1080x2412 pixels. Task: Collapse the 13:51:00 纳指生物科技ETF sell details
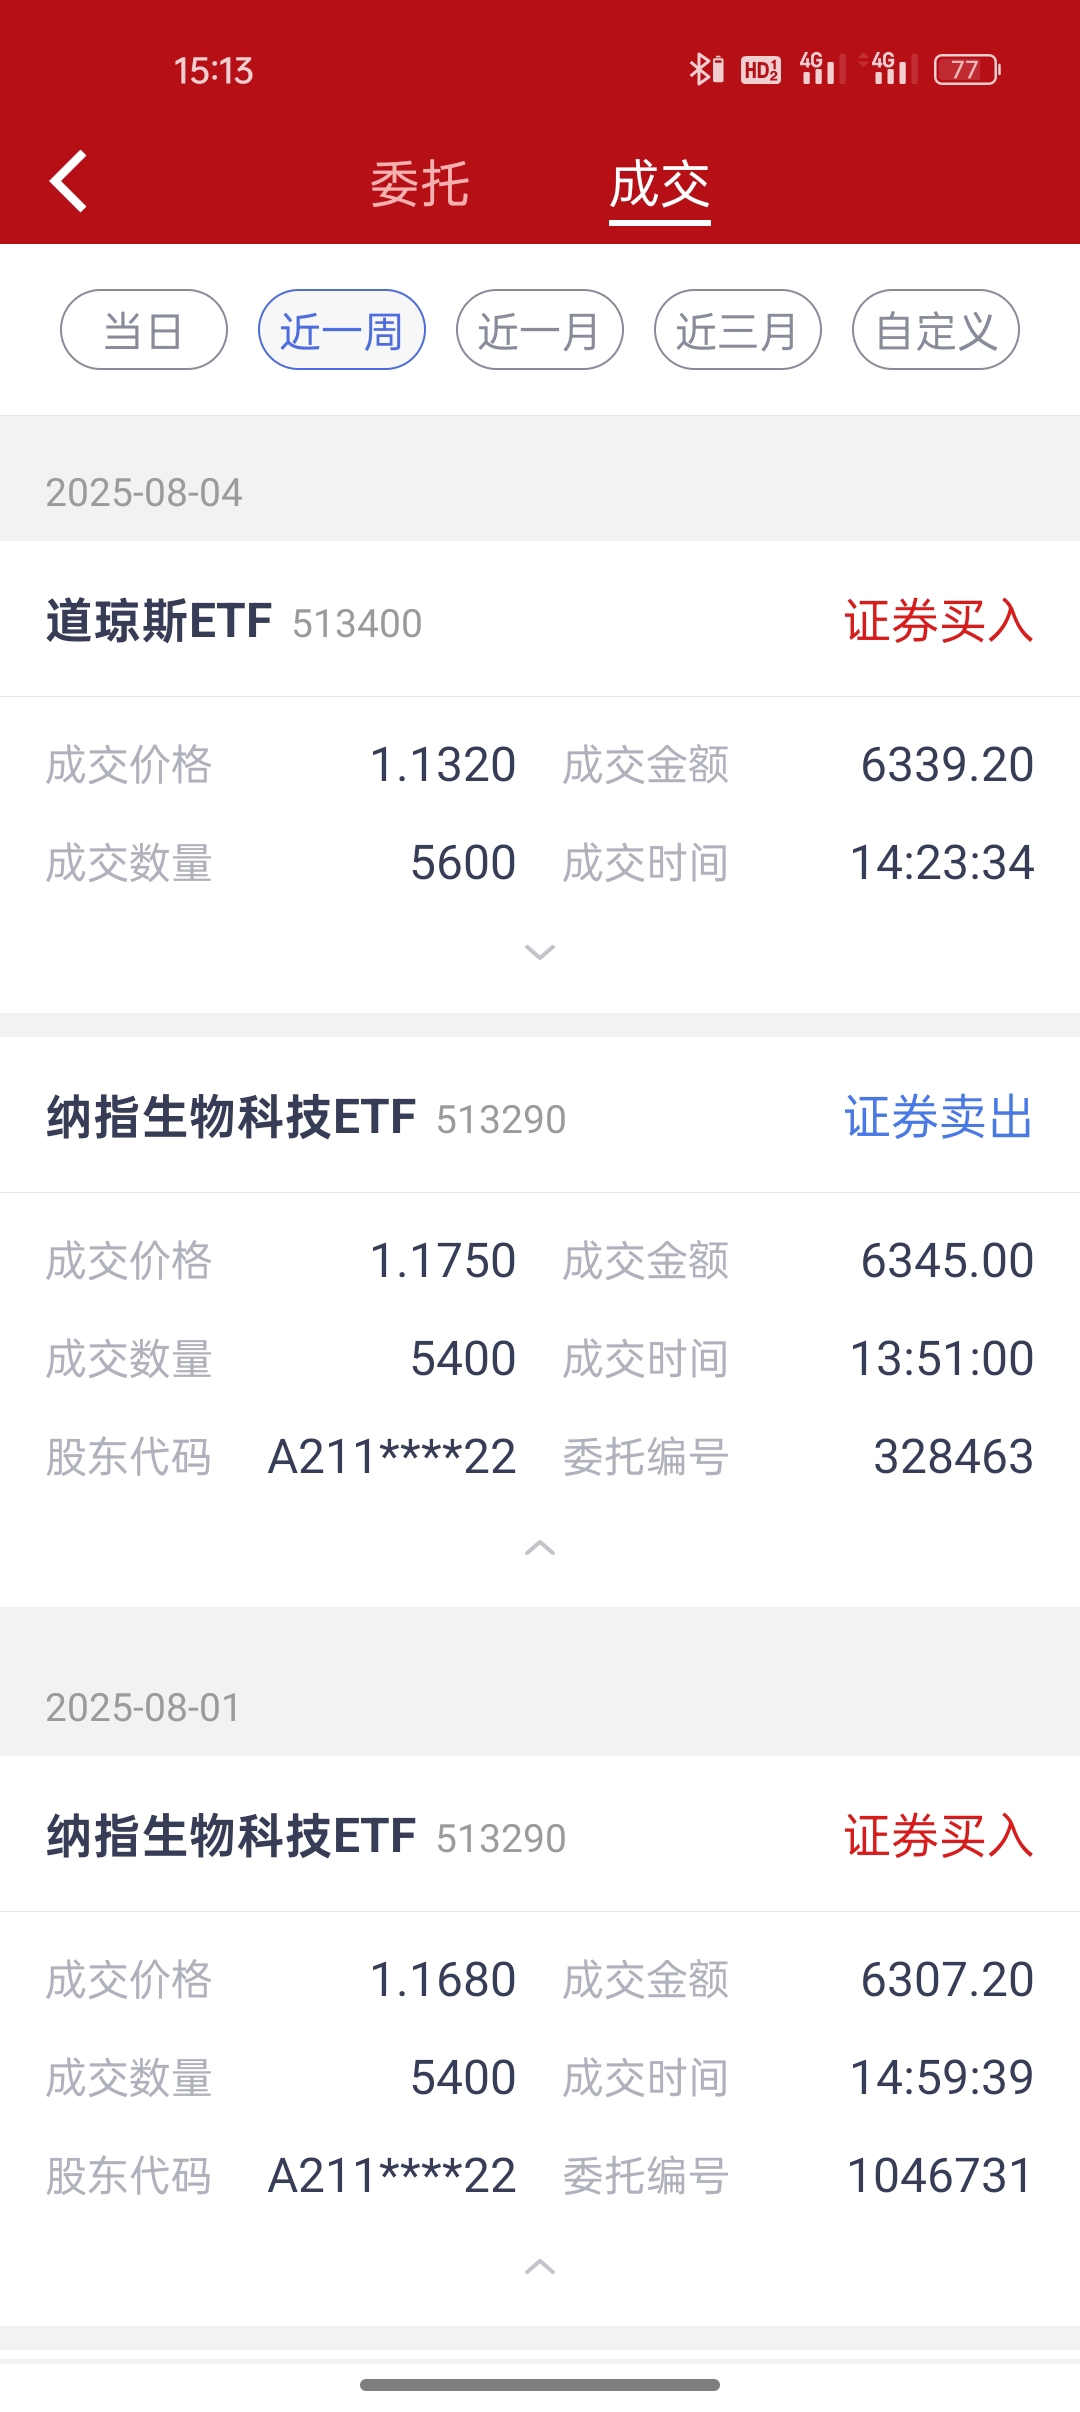tap(540, 1548)
